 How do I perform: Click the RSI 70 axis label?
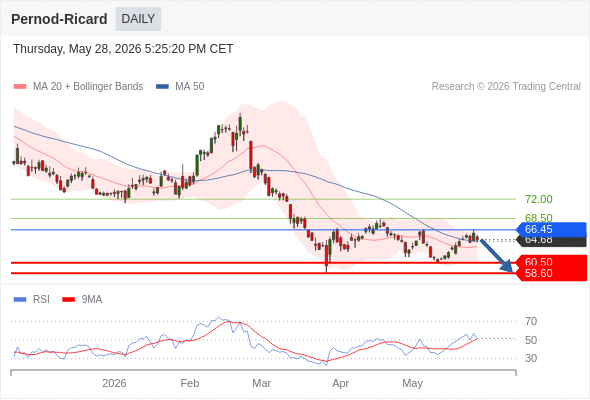(x=531, y=321)
